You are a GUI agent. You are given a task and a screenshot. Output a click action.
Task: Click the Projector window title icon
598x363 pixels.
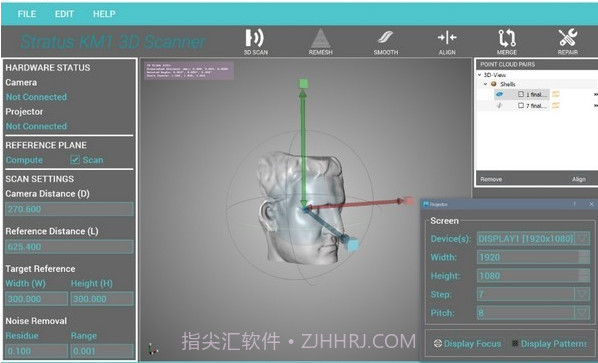pos(426,204)
